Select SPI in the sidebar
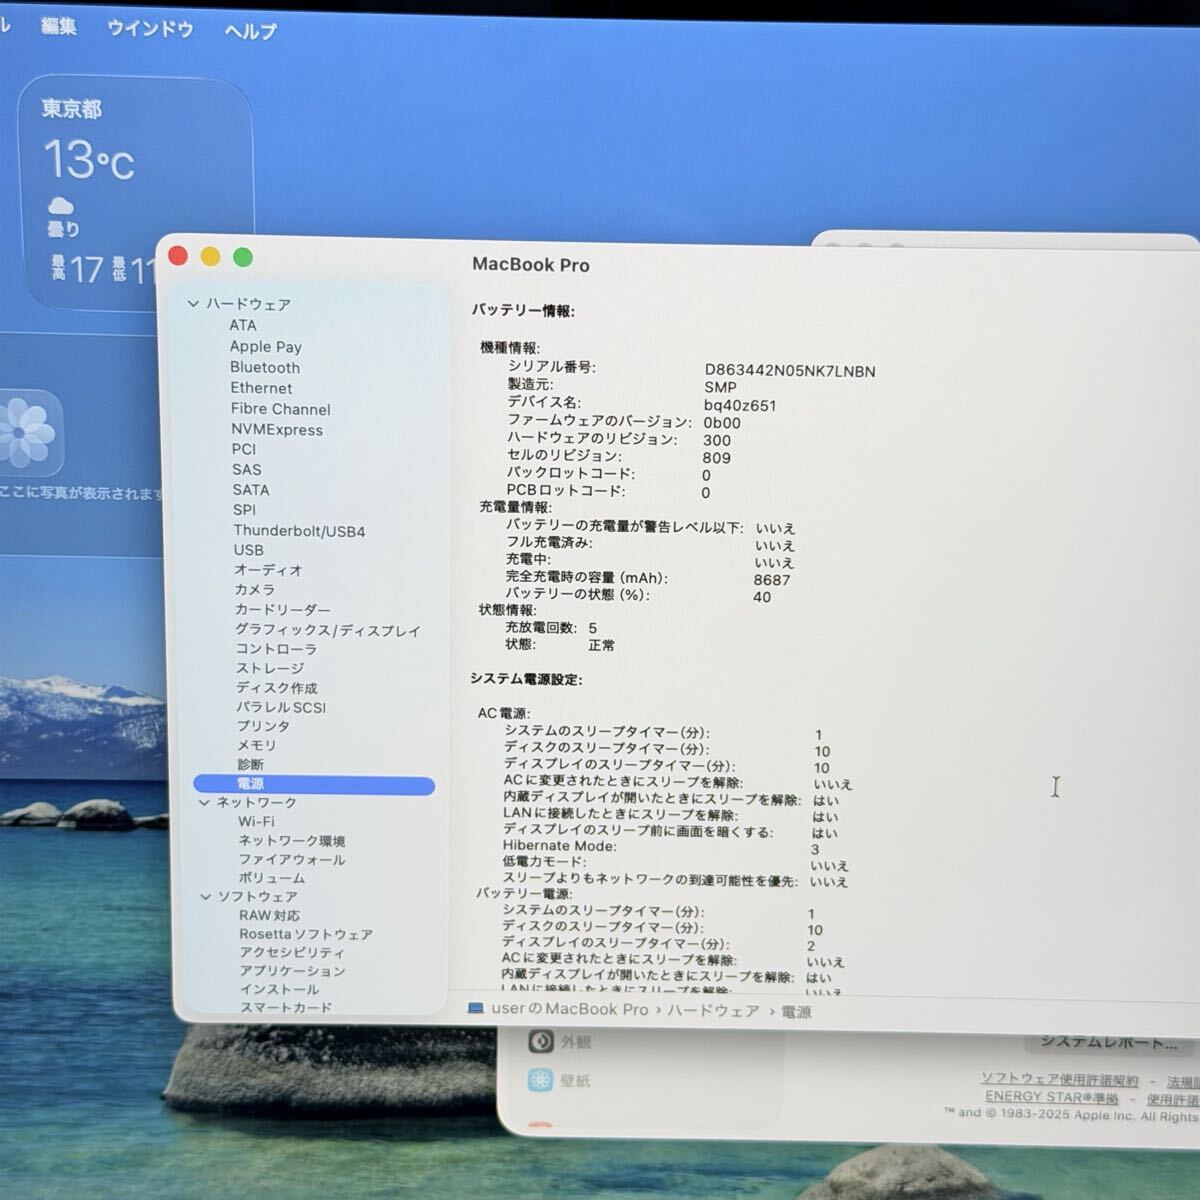The width and height of the screenshot is (1200, 1200). click(245, 509)
